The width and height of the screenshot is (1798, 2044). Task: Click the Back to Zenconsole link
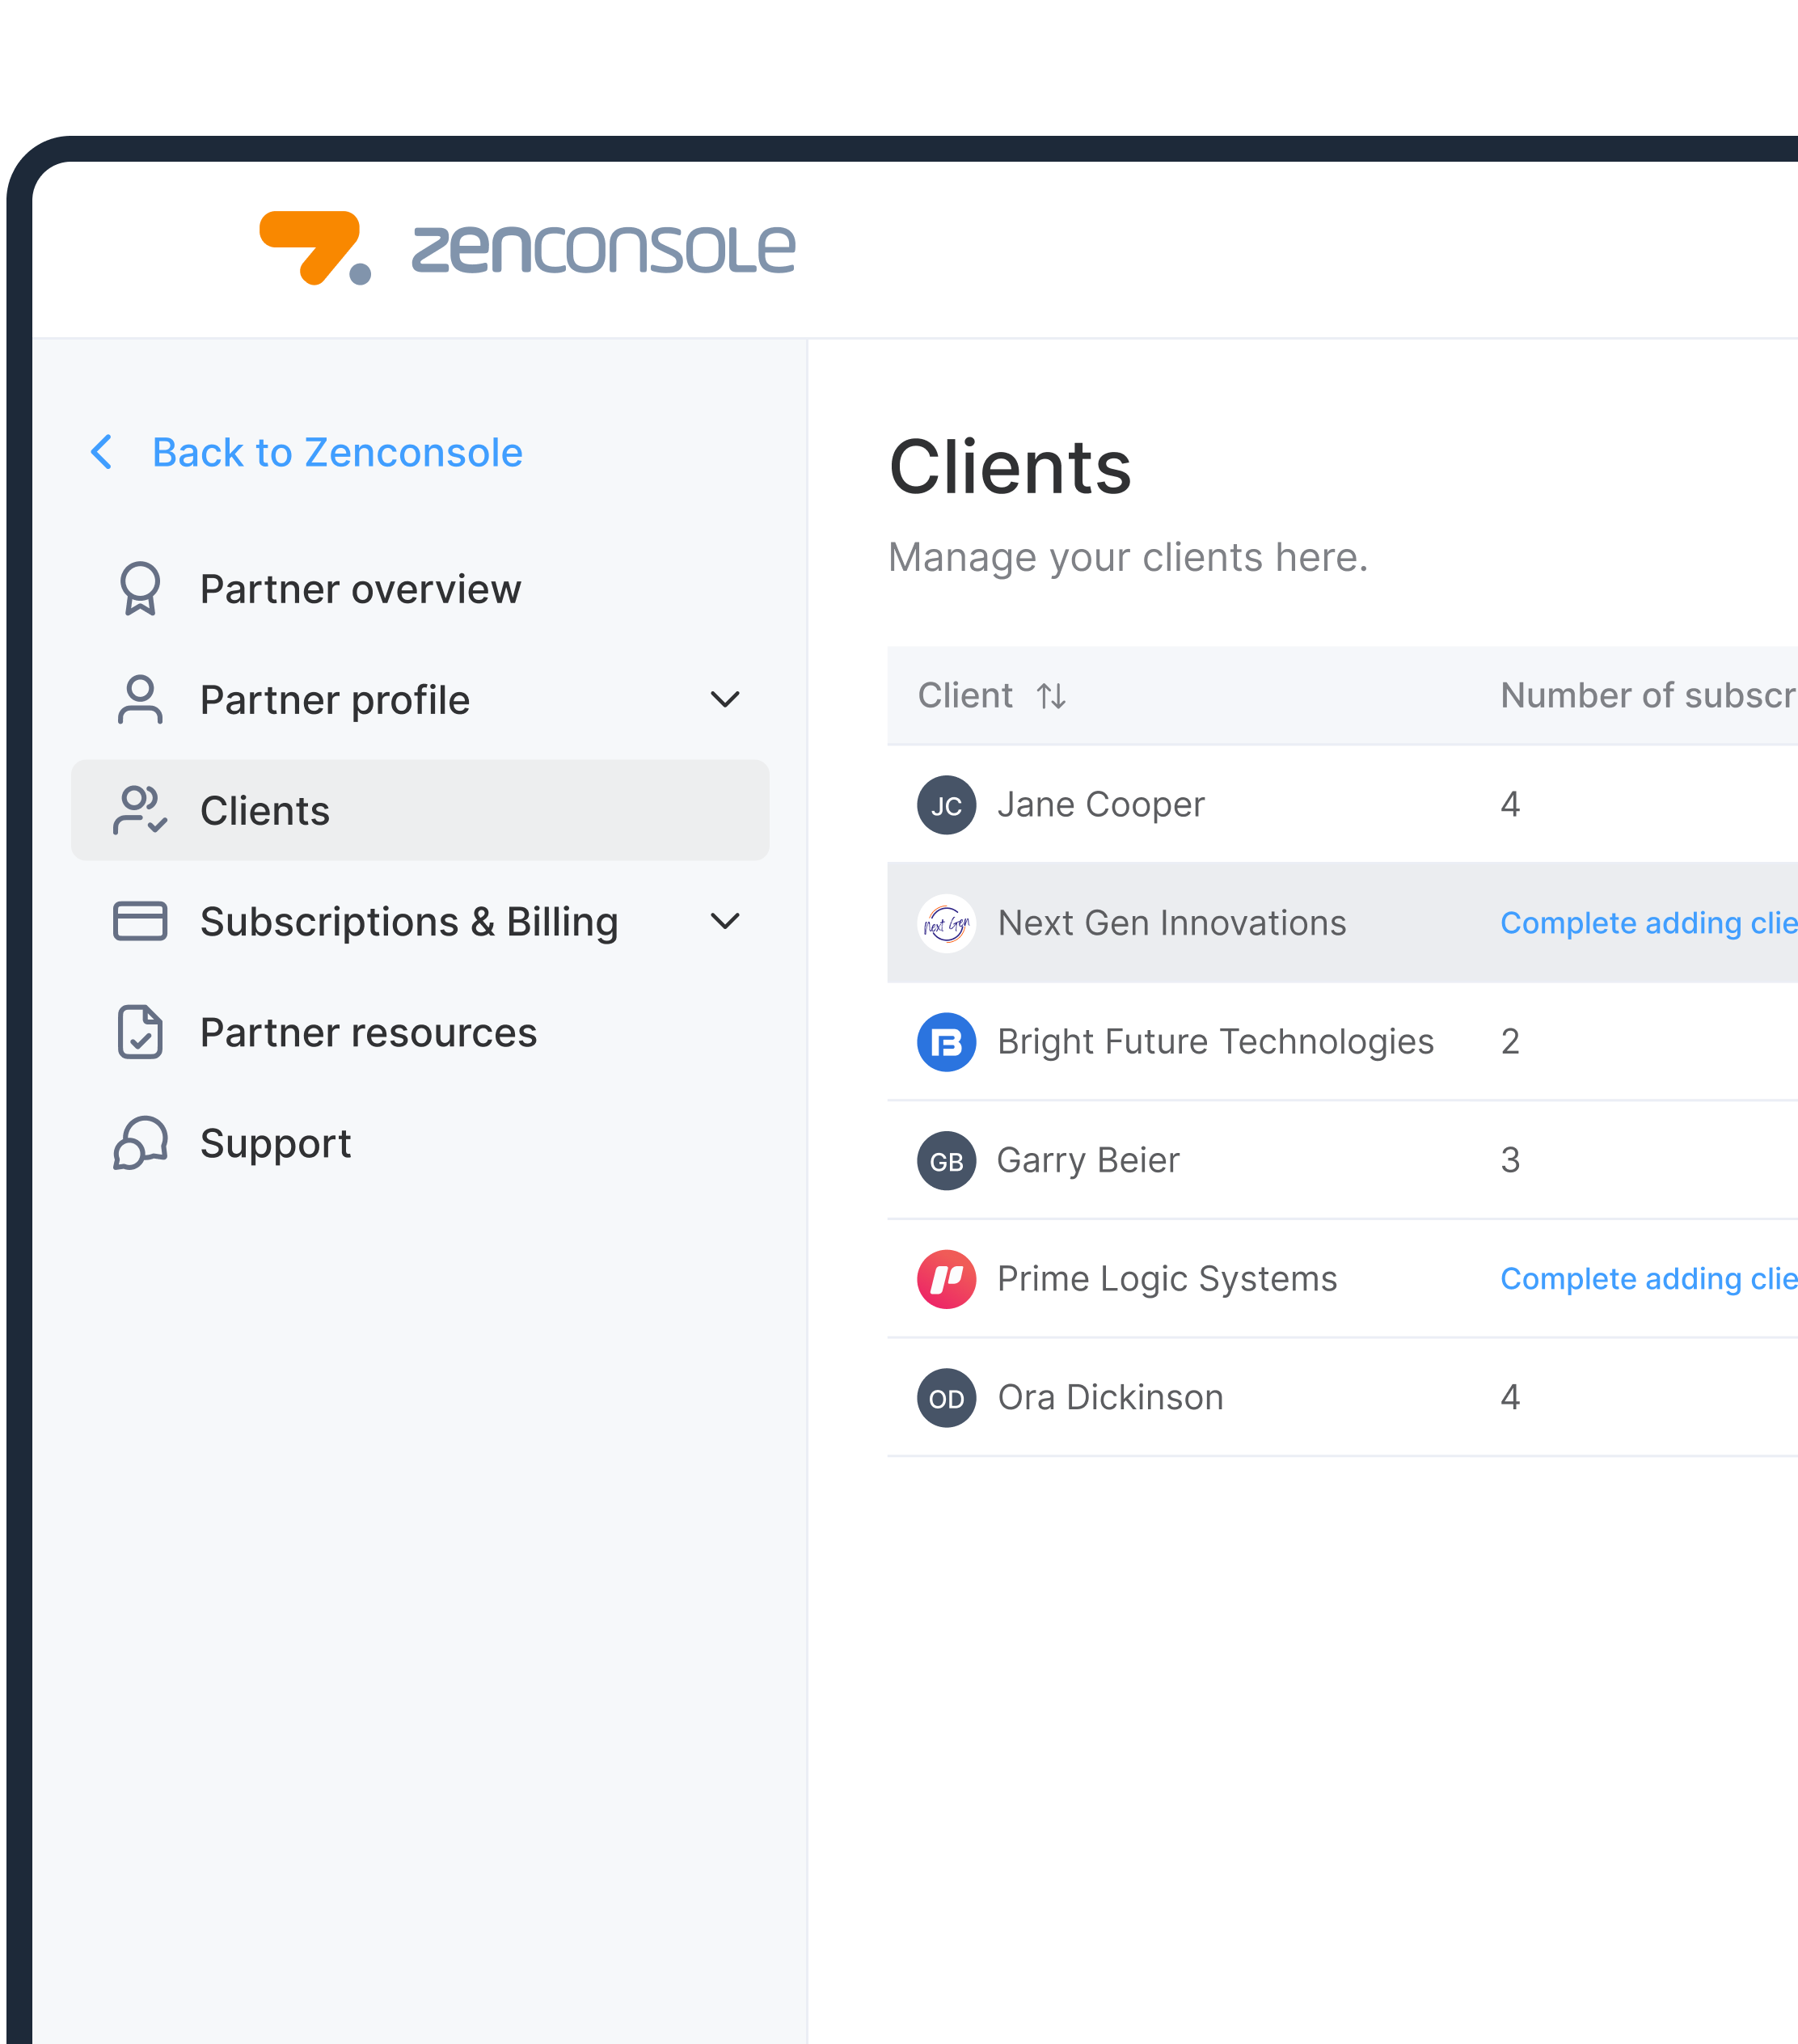(x=337, y=452)
